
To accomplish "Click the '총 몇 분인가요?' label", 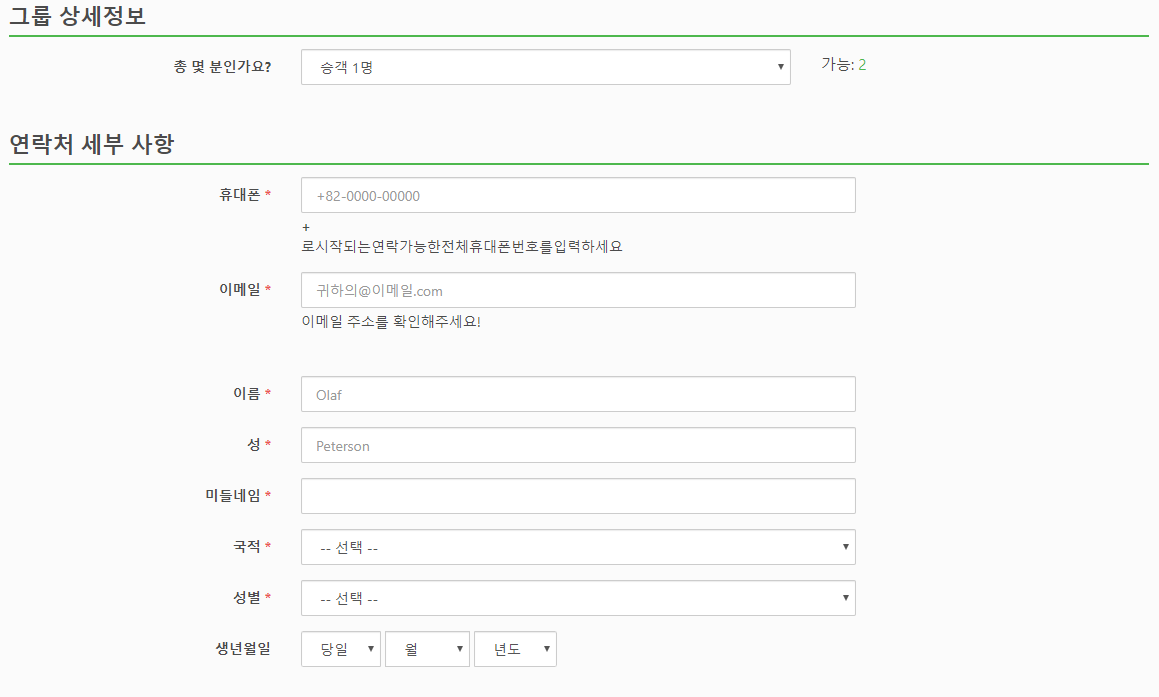I will [222, 67].
